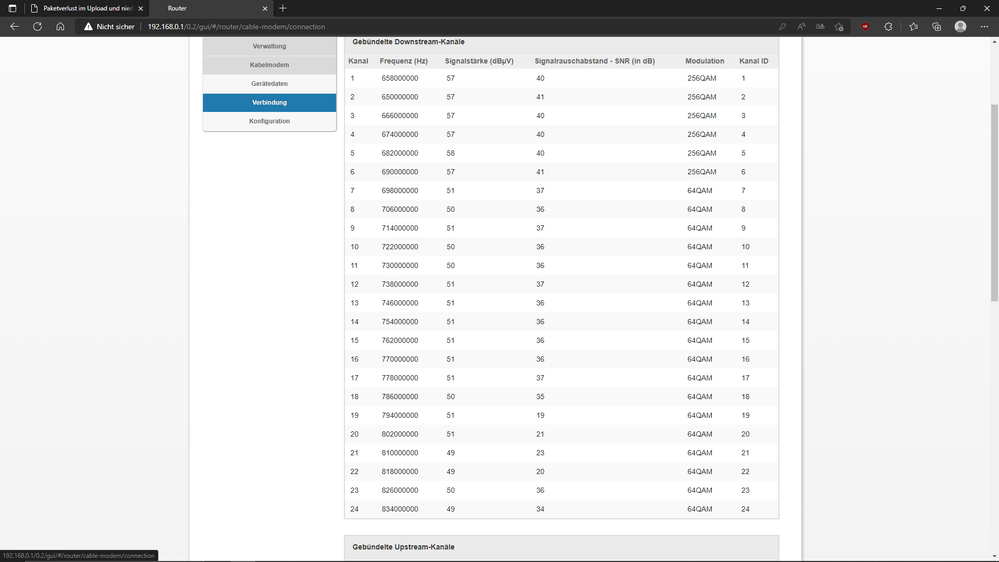This screenshot has height=562, width=999.
Task: Click SNR value 34 in channel 24 row
Action: click(x=540, y=509)
